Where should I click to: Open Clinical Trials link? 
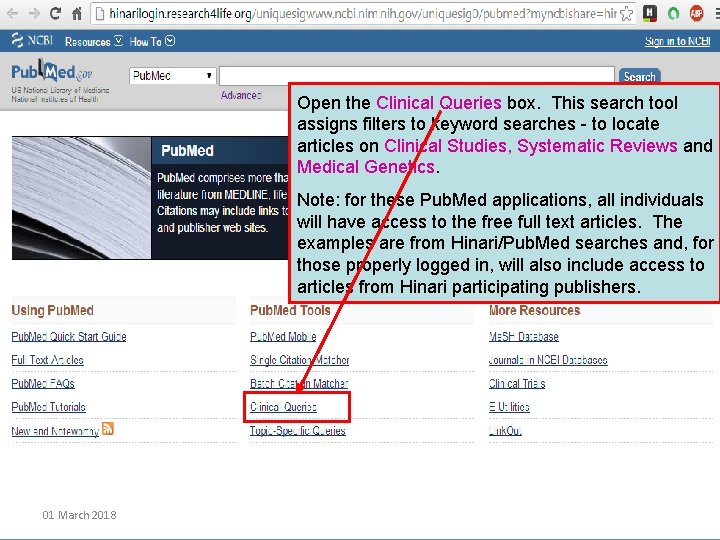517,383
